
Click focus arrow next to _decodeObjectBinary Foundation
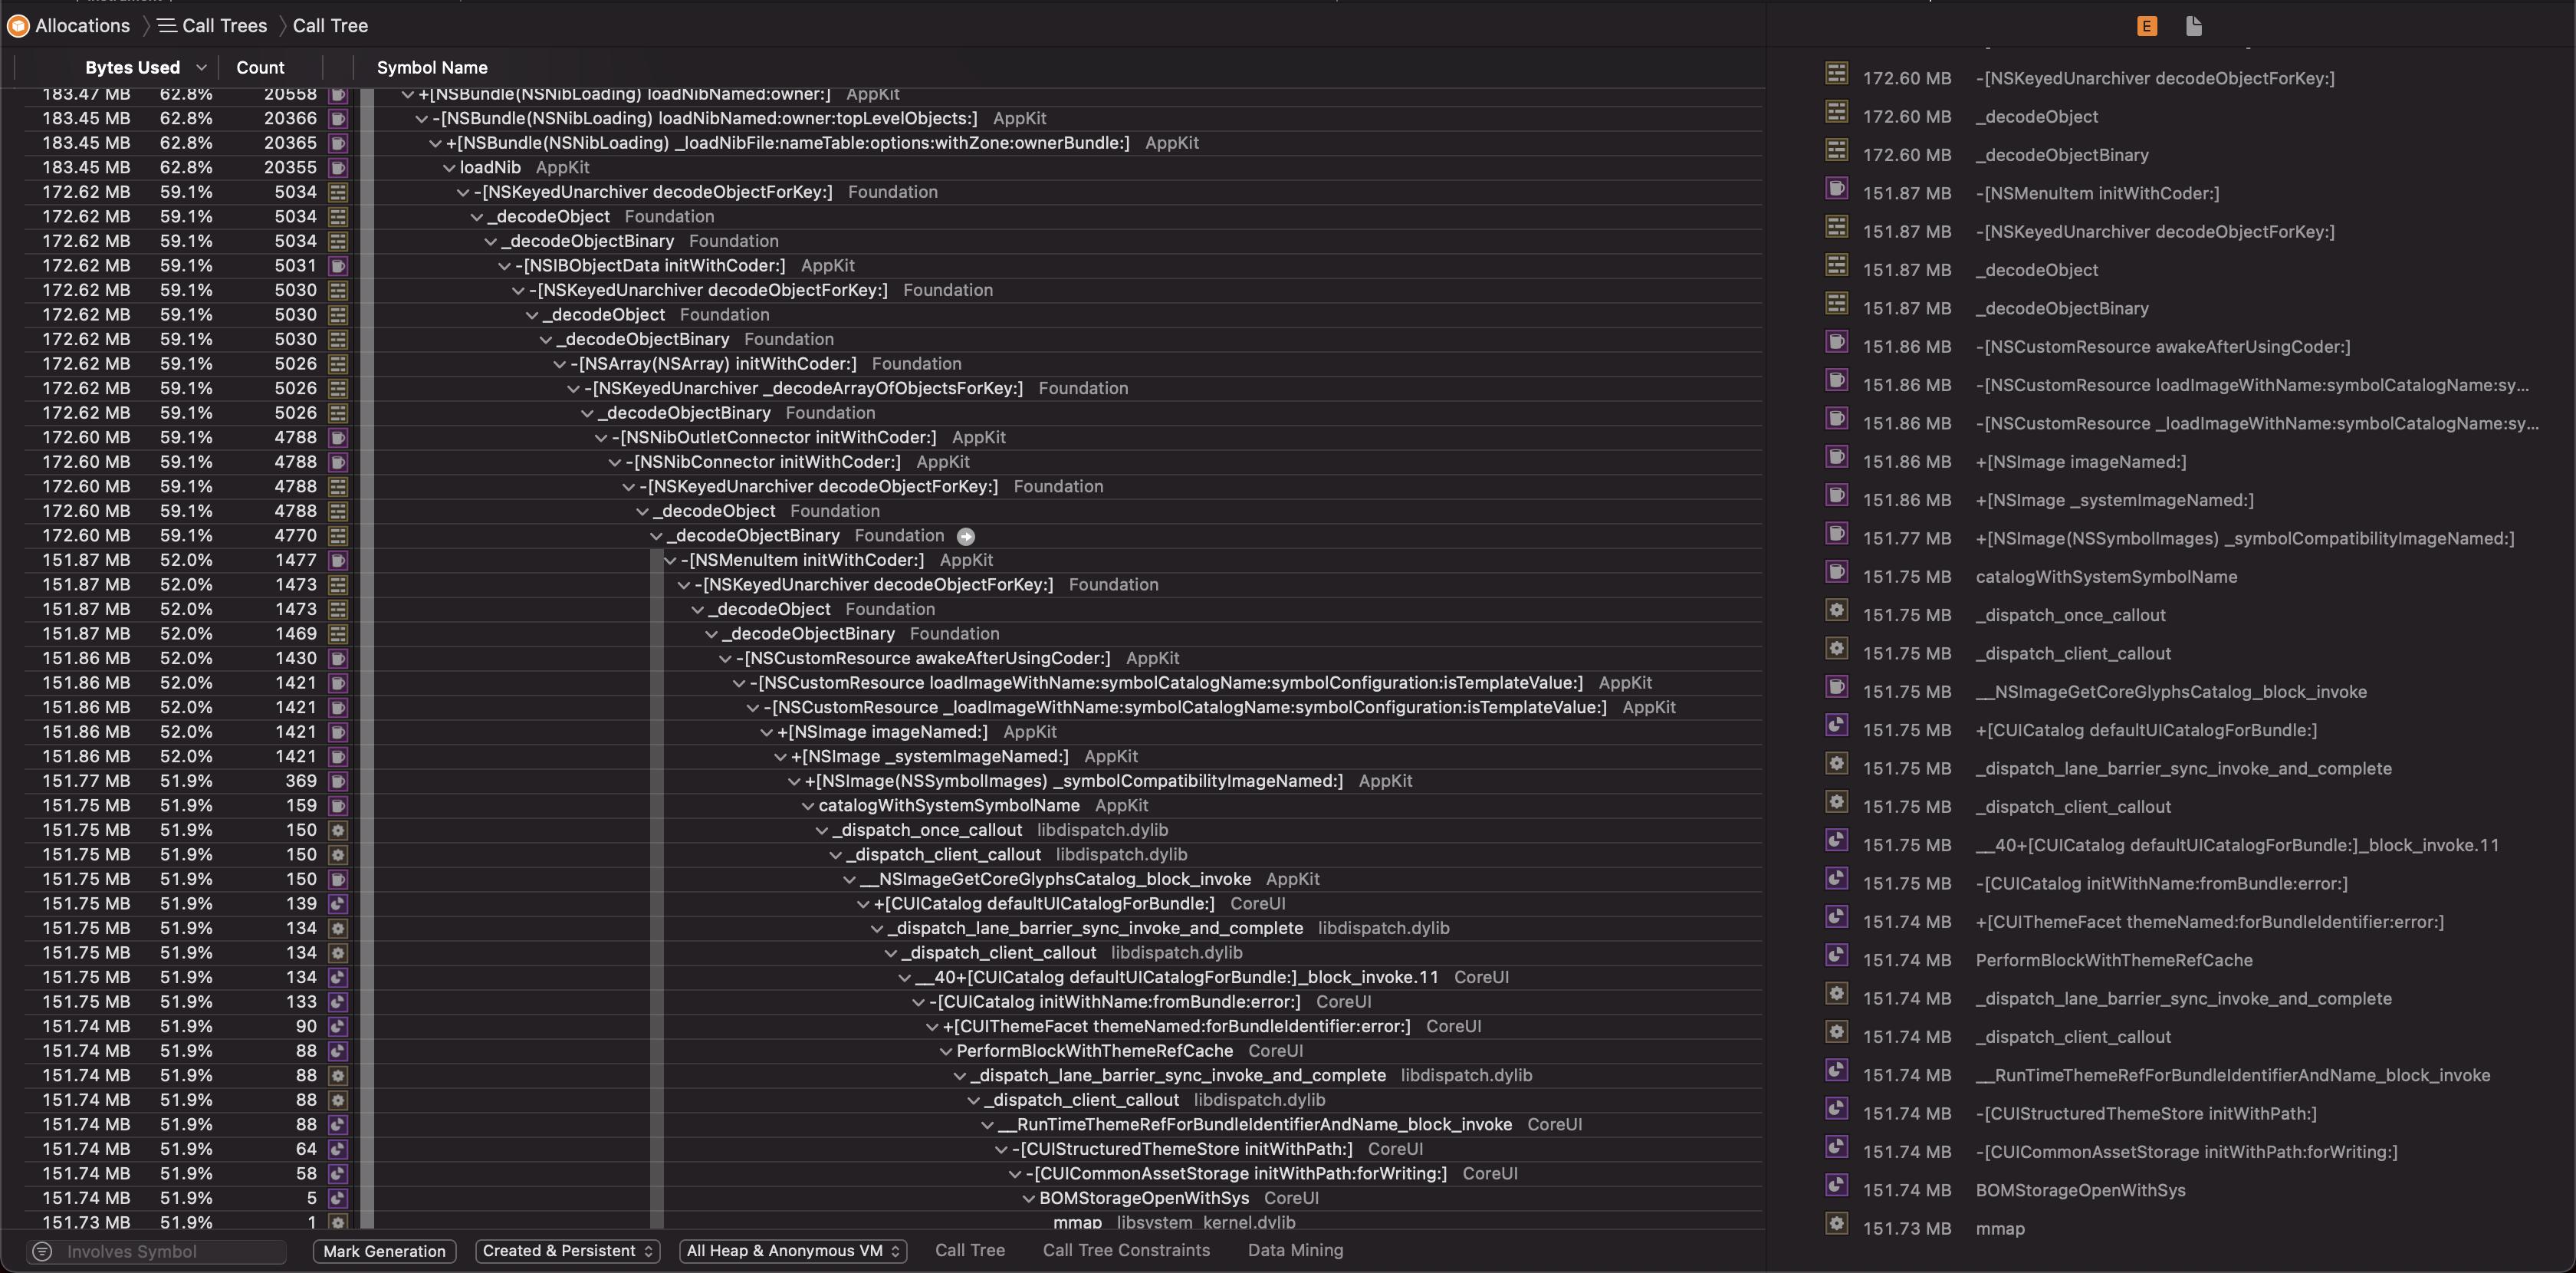pyautogui.click(x=965, y=537)
